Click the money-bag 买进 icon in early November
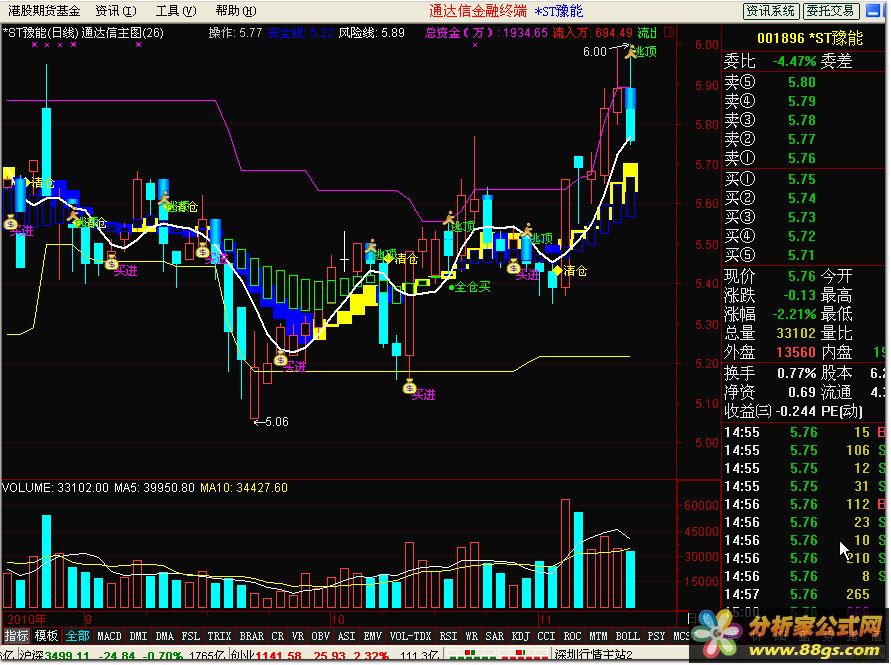This screenshot has height=665, width=891. click(513, 266)
